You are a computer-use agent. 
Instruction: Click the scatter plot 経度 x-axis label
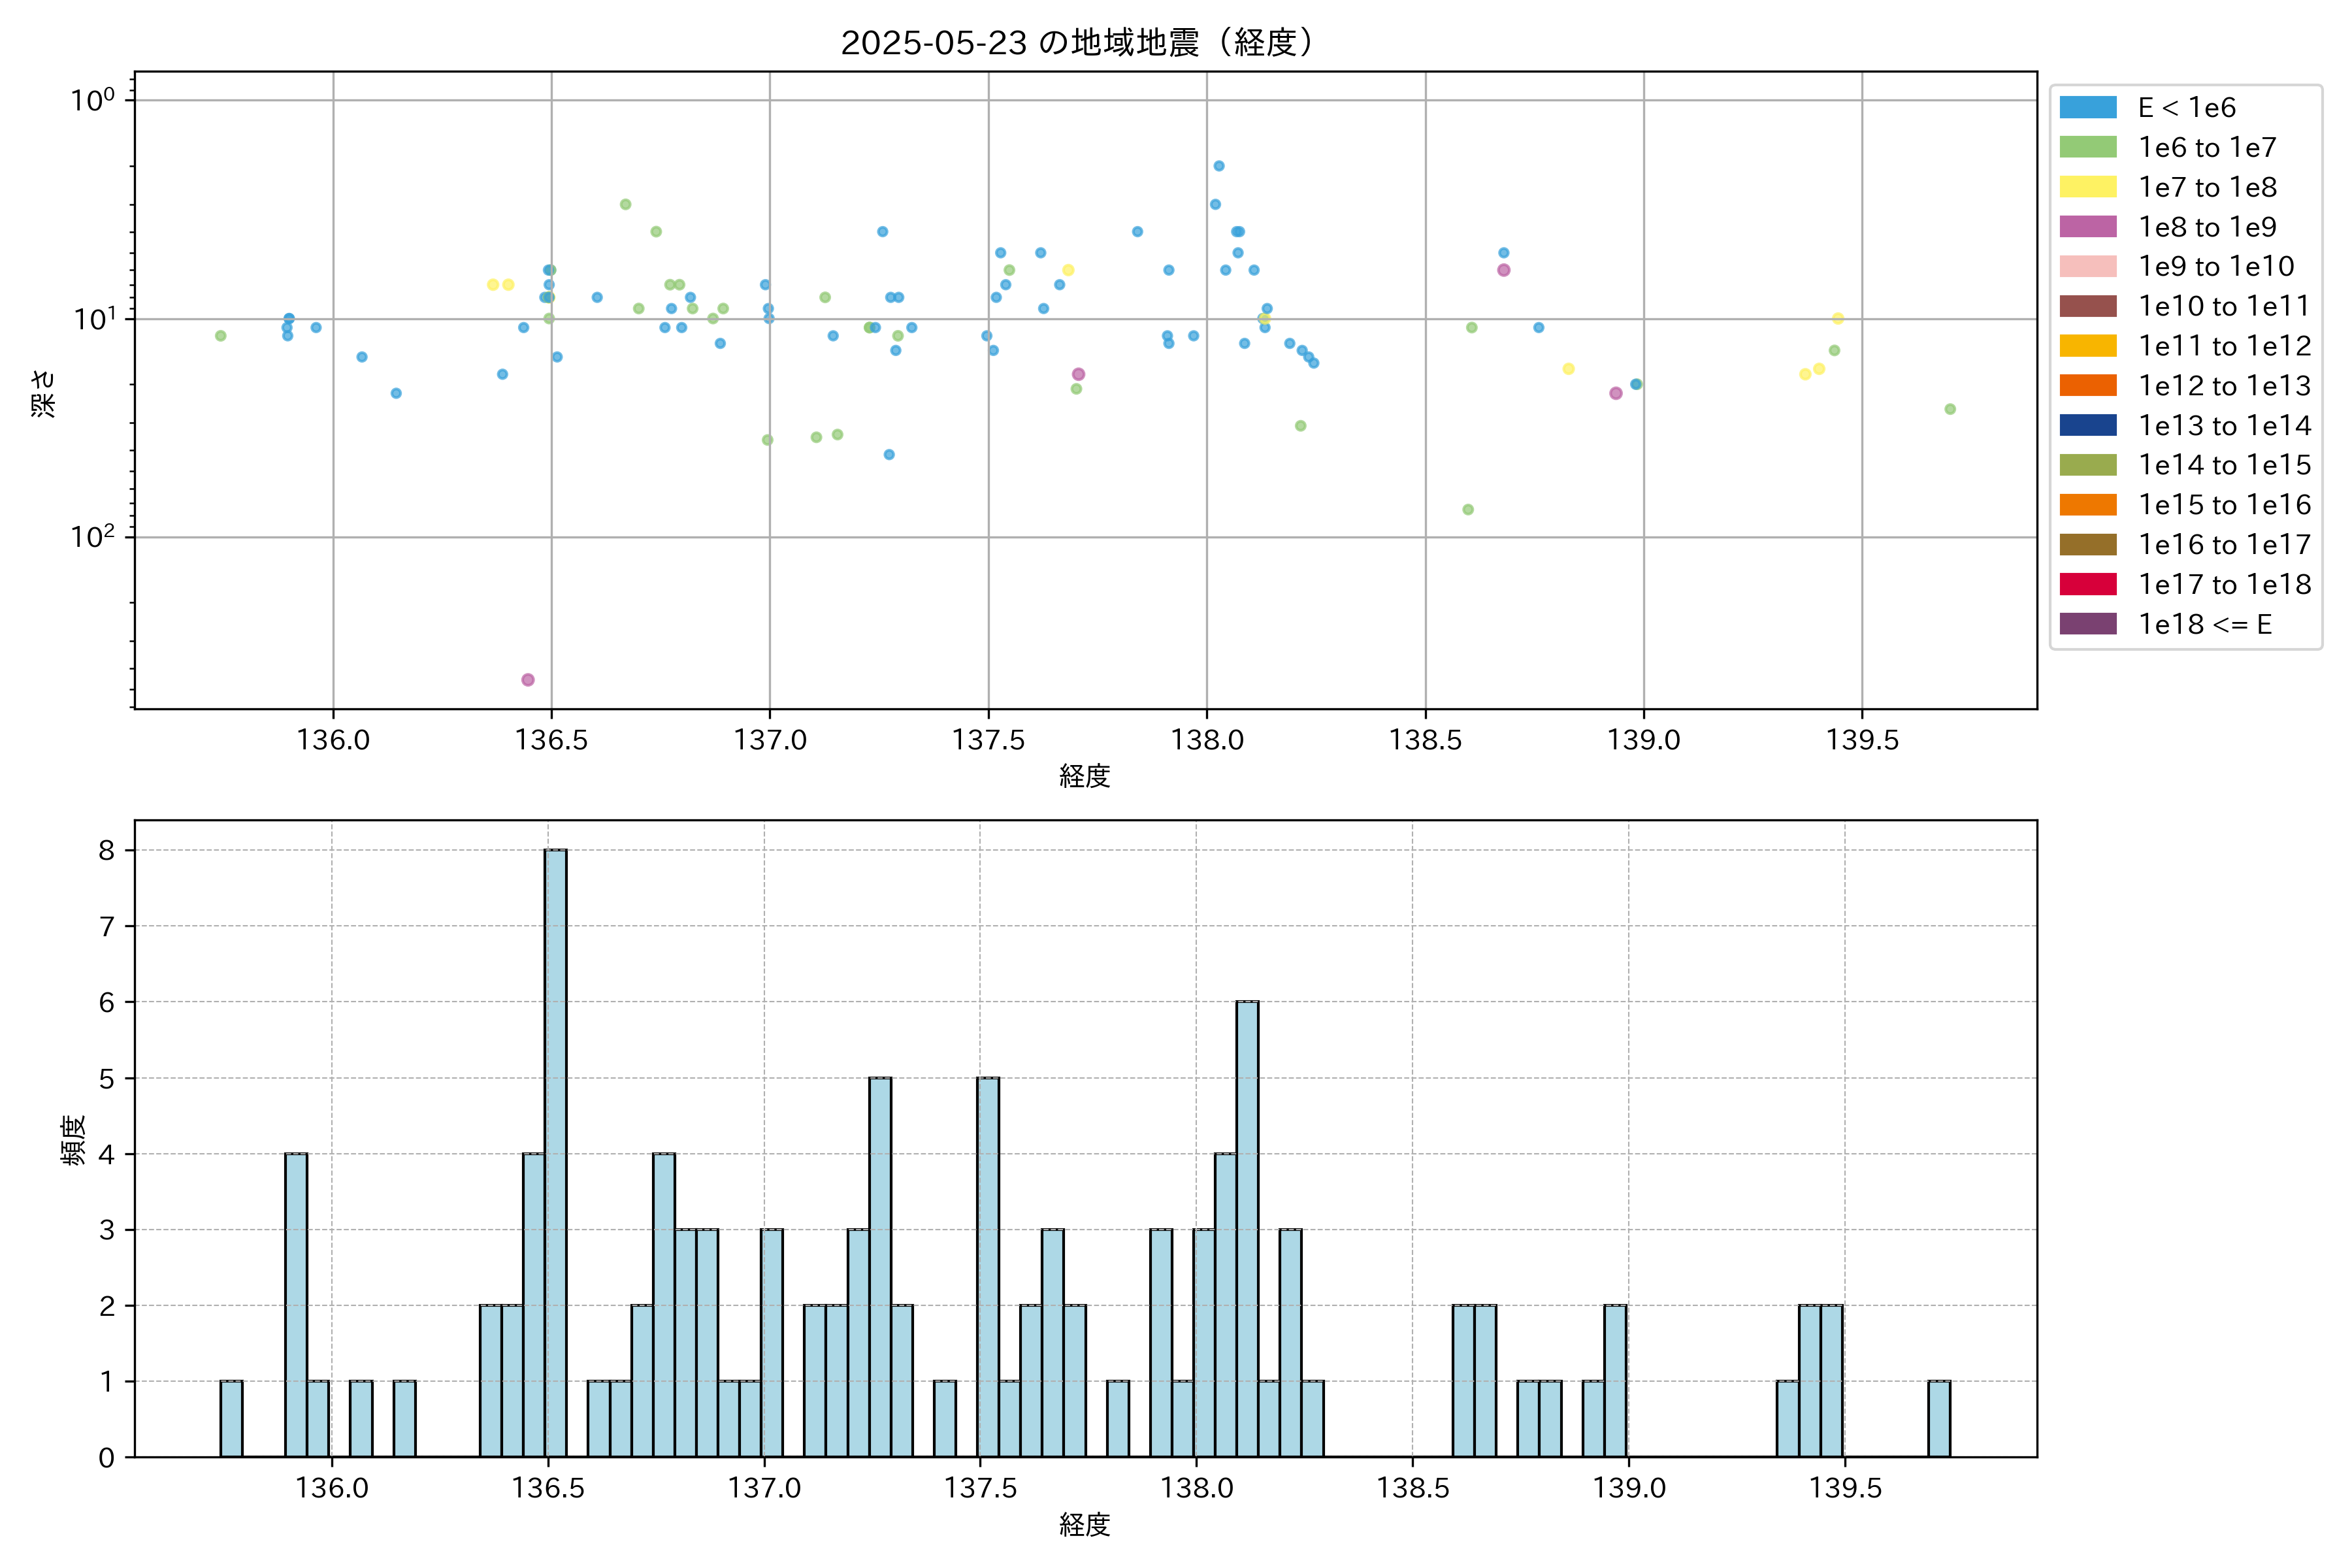pyautogui.click(x=1085, y=776)
